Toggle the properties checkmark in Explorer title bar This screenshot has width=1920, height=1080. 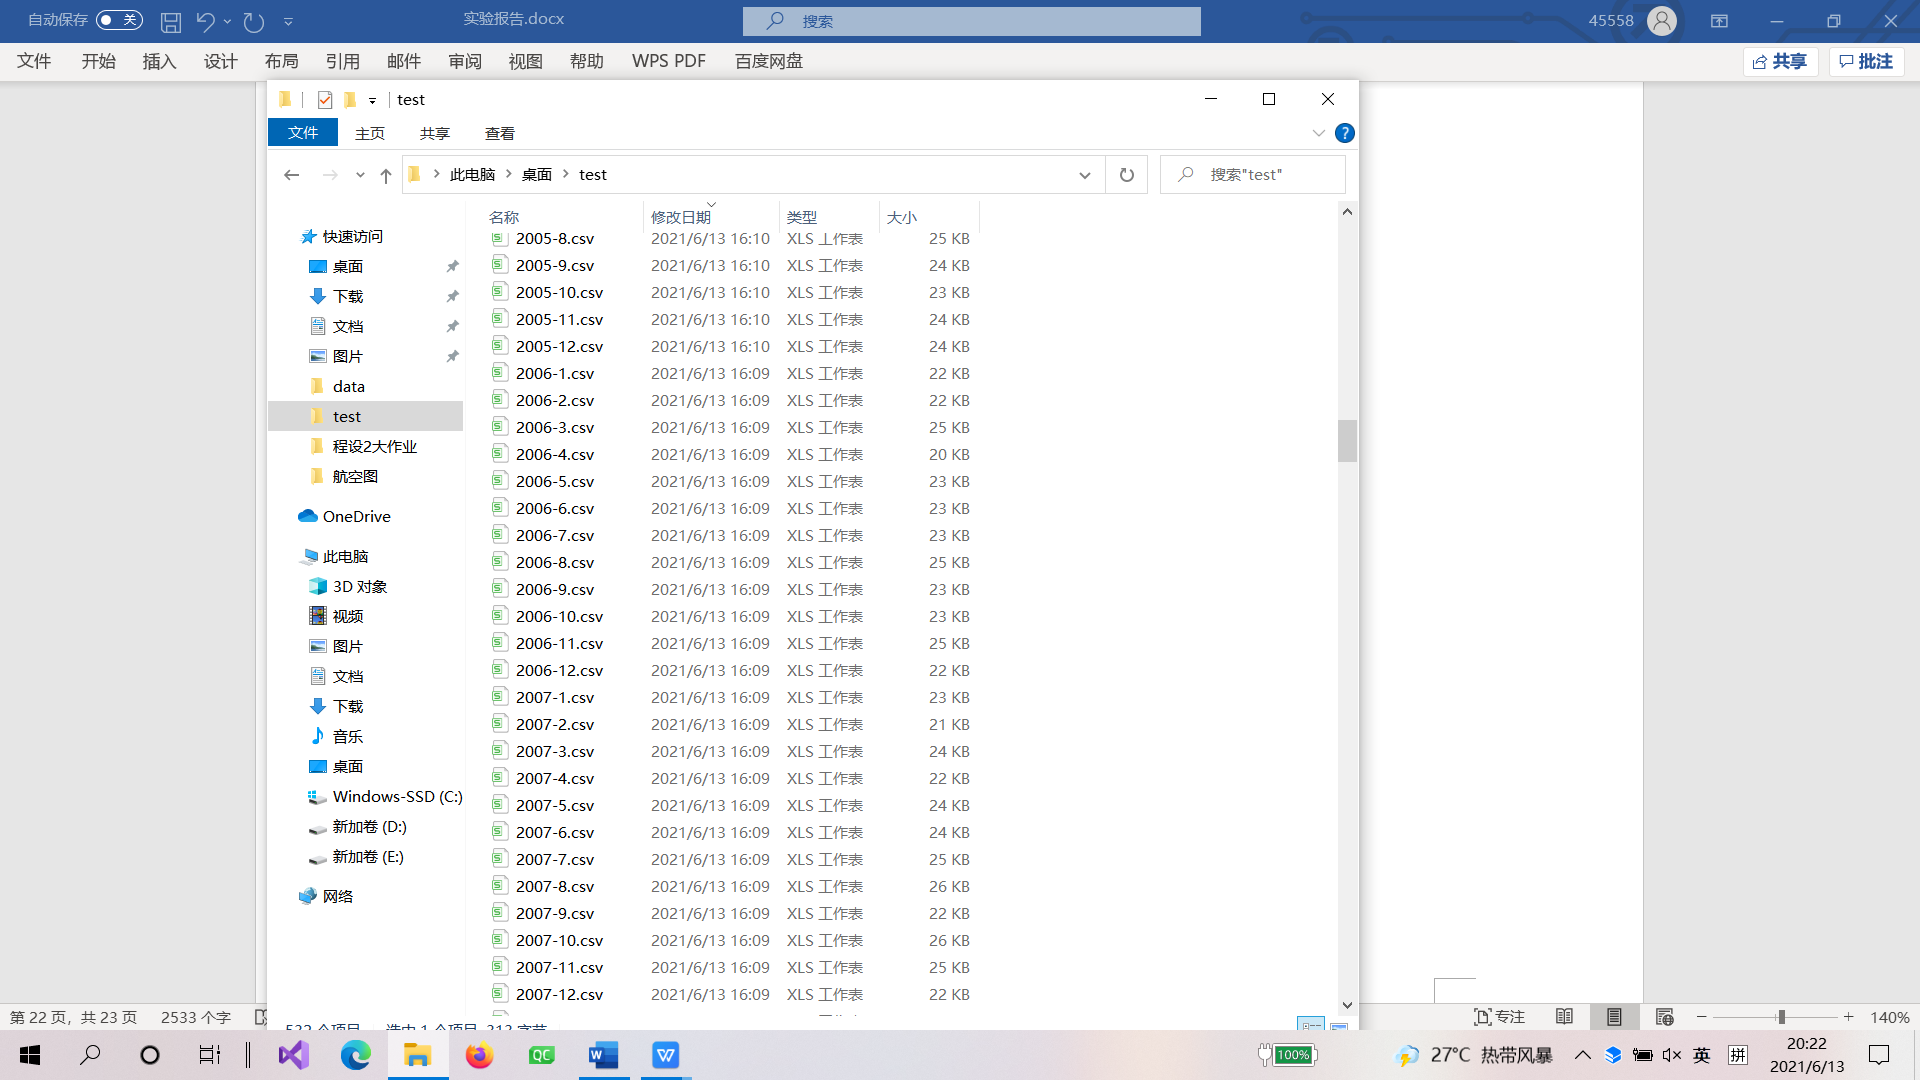pyautogui.click(x=325, y=100)
